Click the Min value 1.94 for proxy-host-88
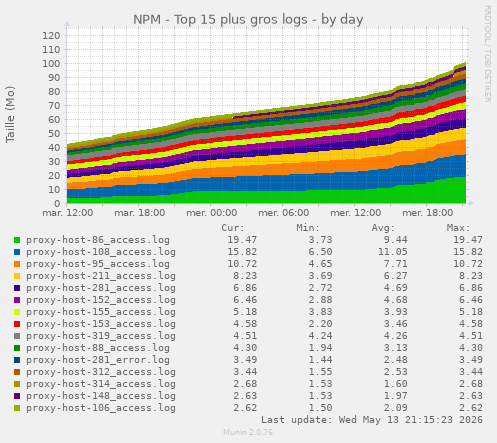This screenshot has width=497, height=443. 320,348
